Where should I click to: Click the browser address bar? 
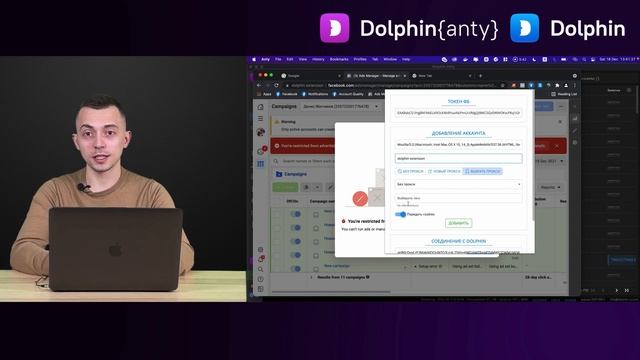pos(394,85)
